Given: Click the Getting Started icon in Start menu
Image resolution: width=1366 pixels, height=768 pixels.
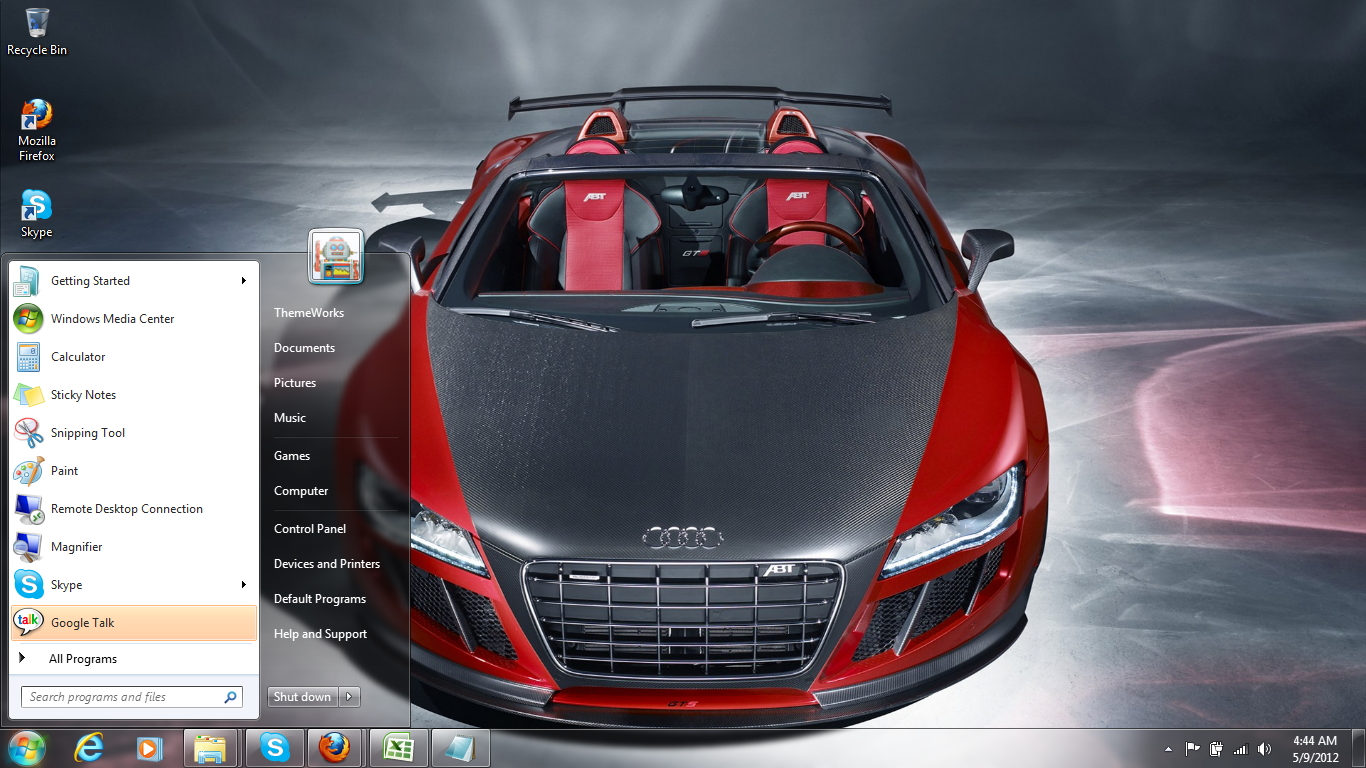Looking at the screenshot, I should (x=28, y=281).
